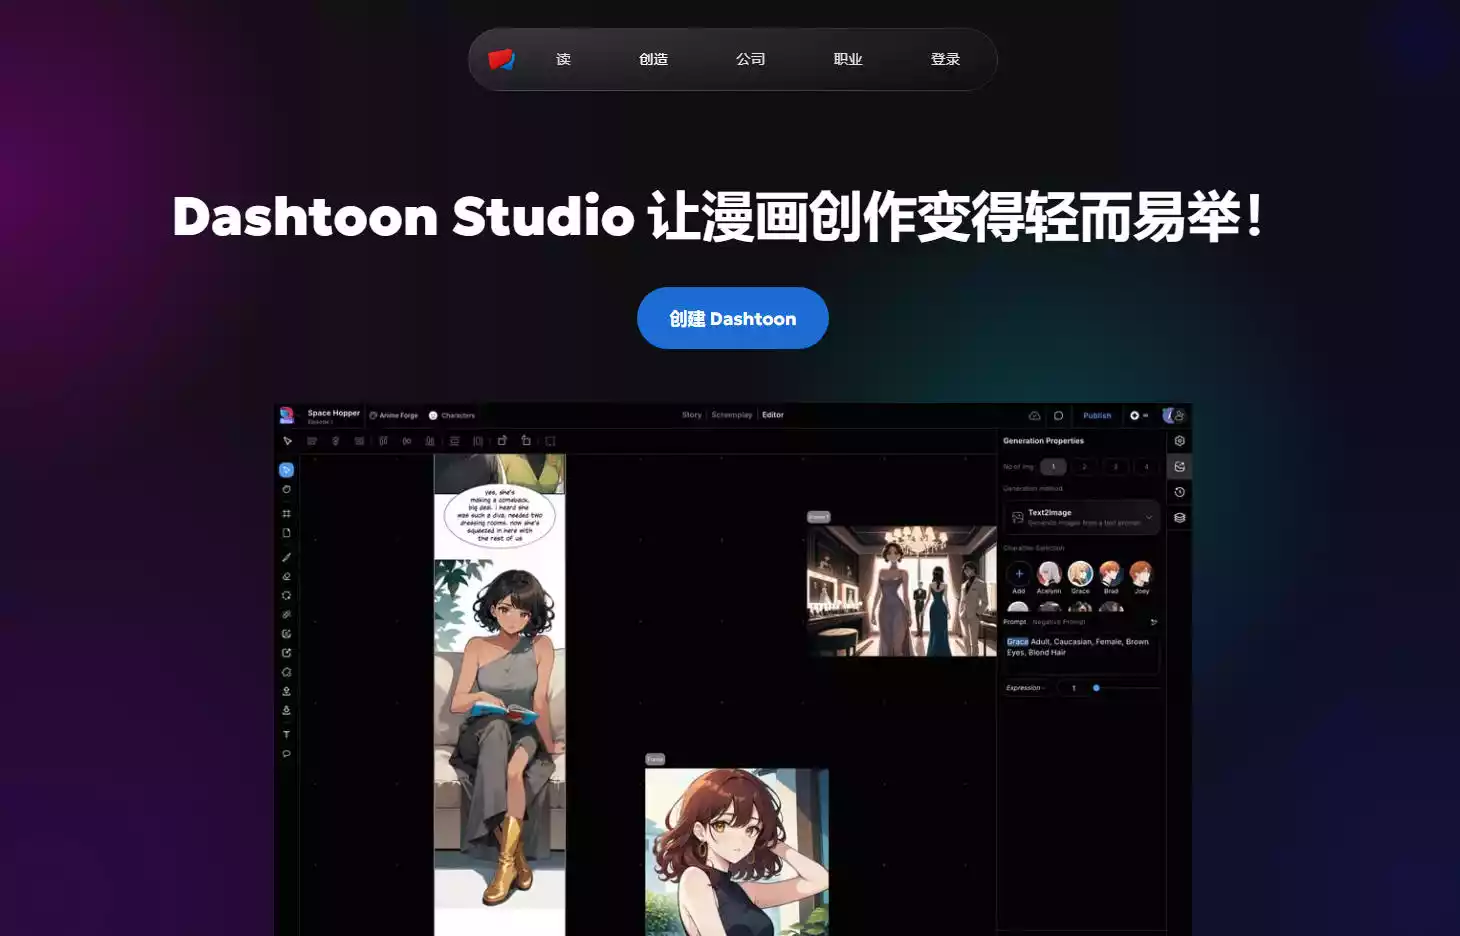The height and width of the screenshot is (936, 1460).
Task: Open the Text tool in the sidebar
Action: (287, 733)
